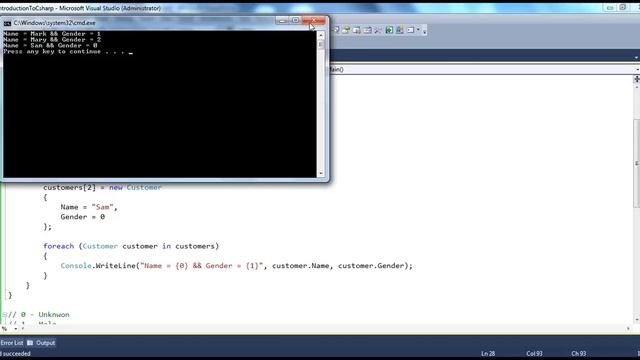Screen dimensions: 640x360
Task: Open the dropdown arrow beside the command window icon
Action: pyautogui.click(x=418, y=30)
